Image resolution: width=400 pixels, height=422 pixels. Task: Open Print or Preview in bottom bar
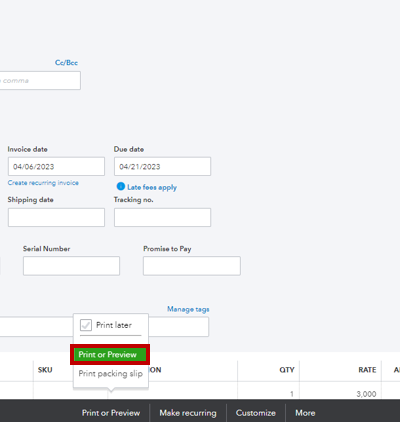click(x=111, y=413)
